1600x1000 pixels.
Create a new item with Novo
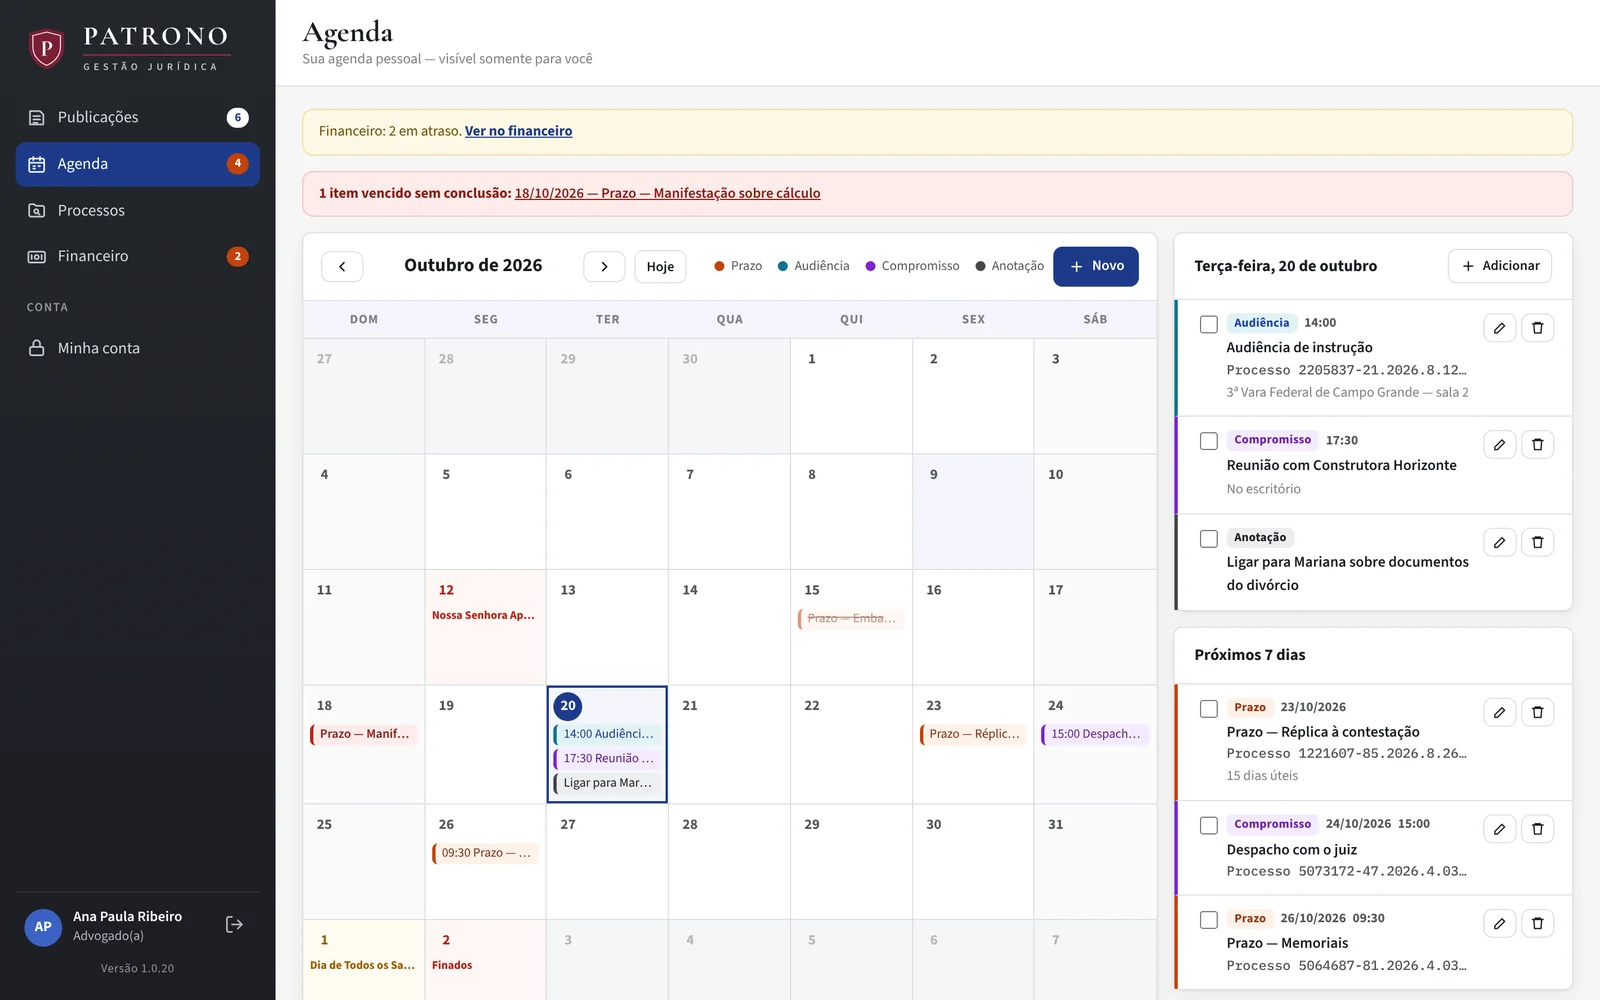coord(1096,266)
